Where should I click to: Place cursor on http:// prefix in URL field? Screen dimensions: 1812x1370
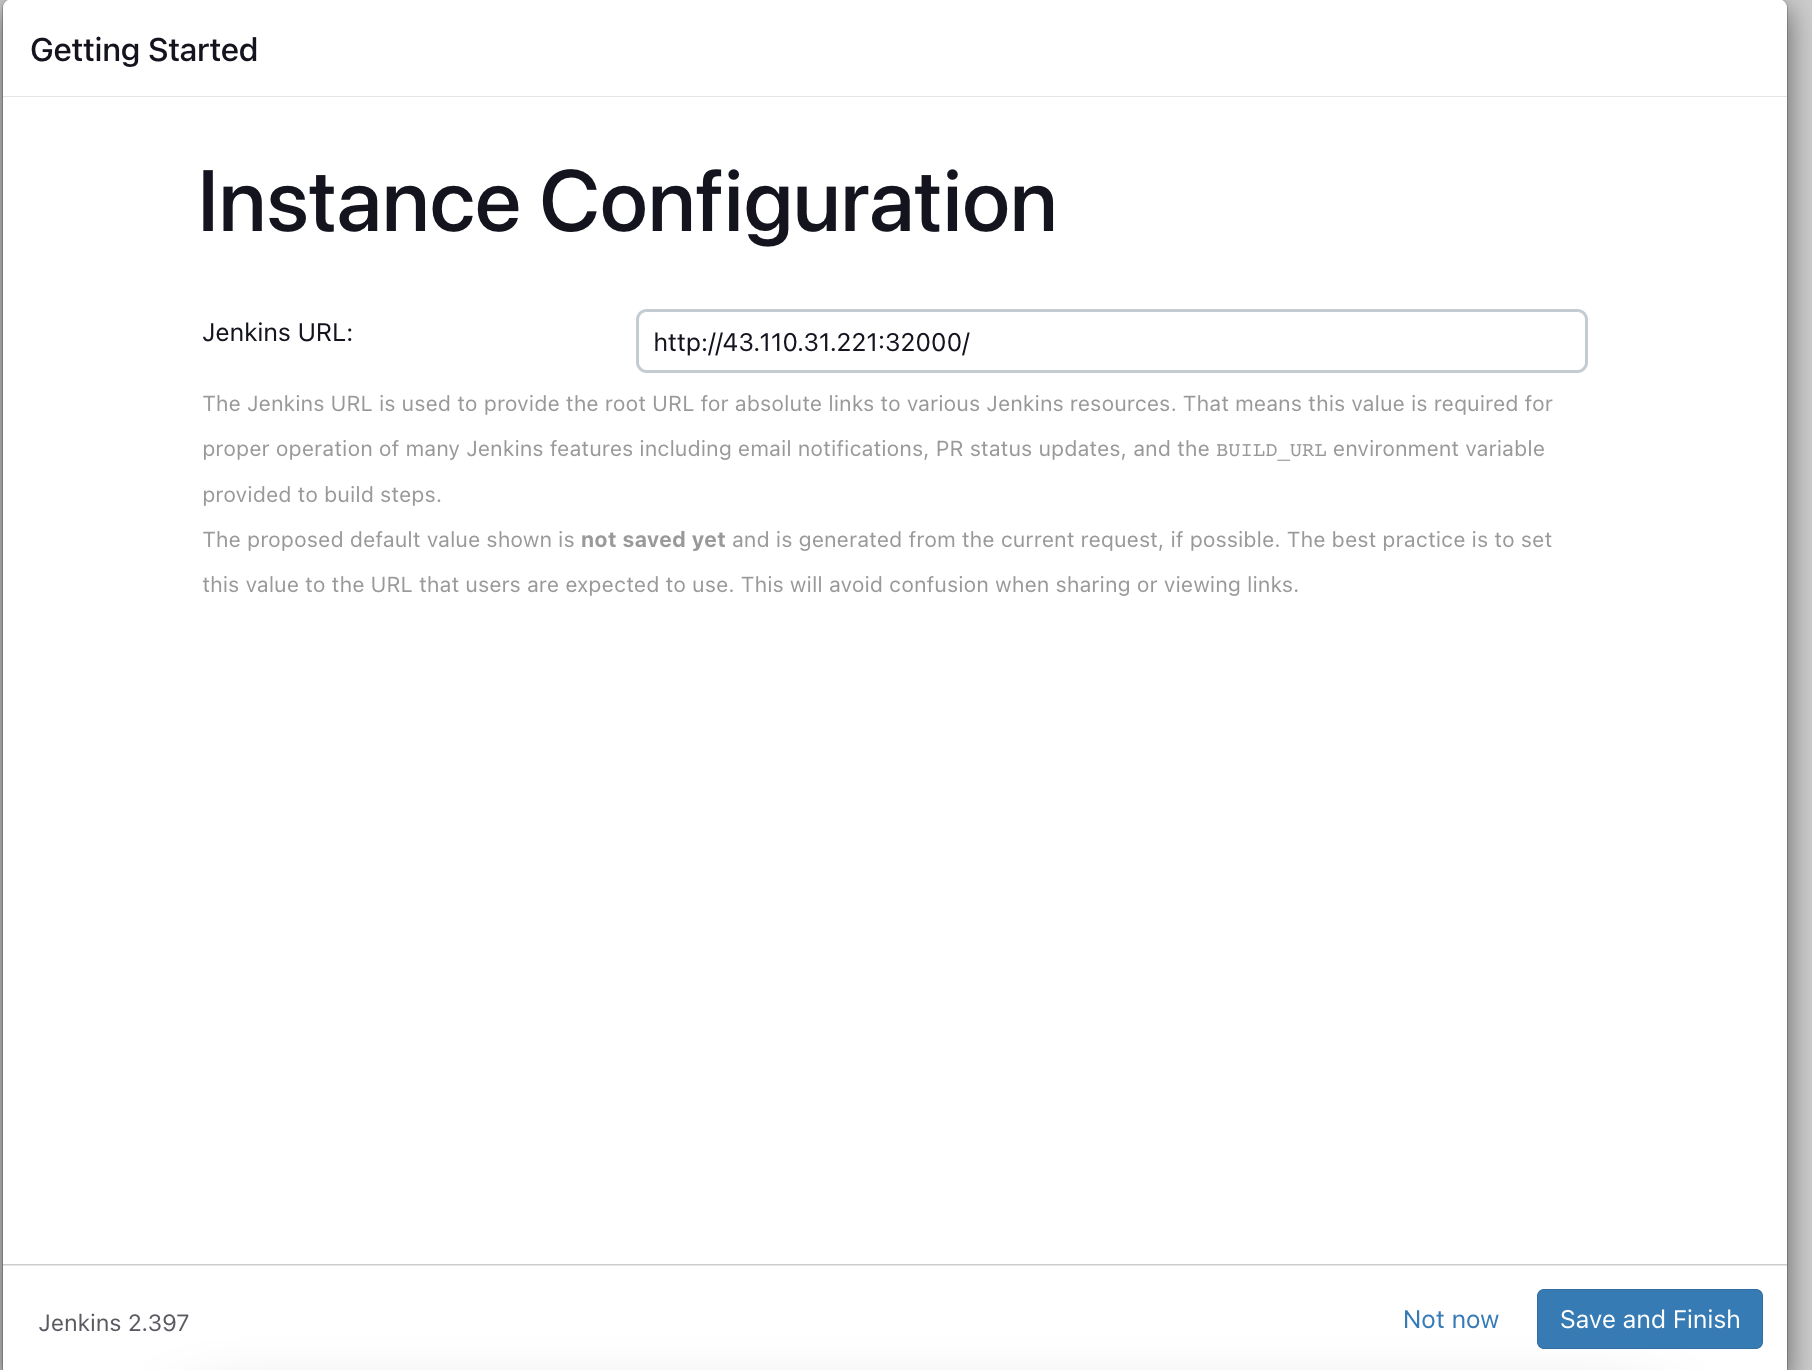tap(687, 343)
